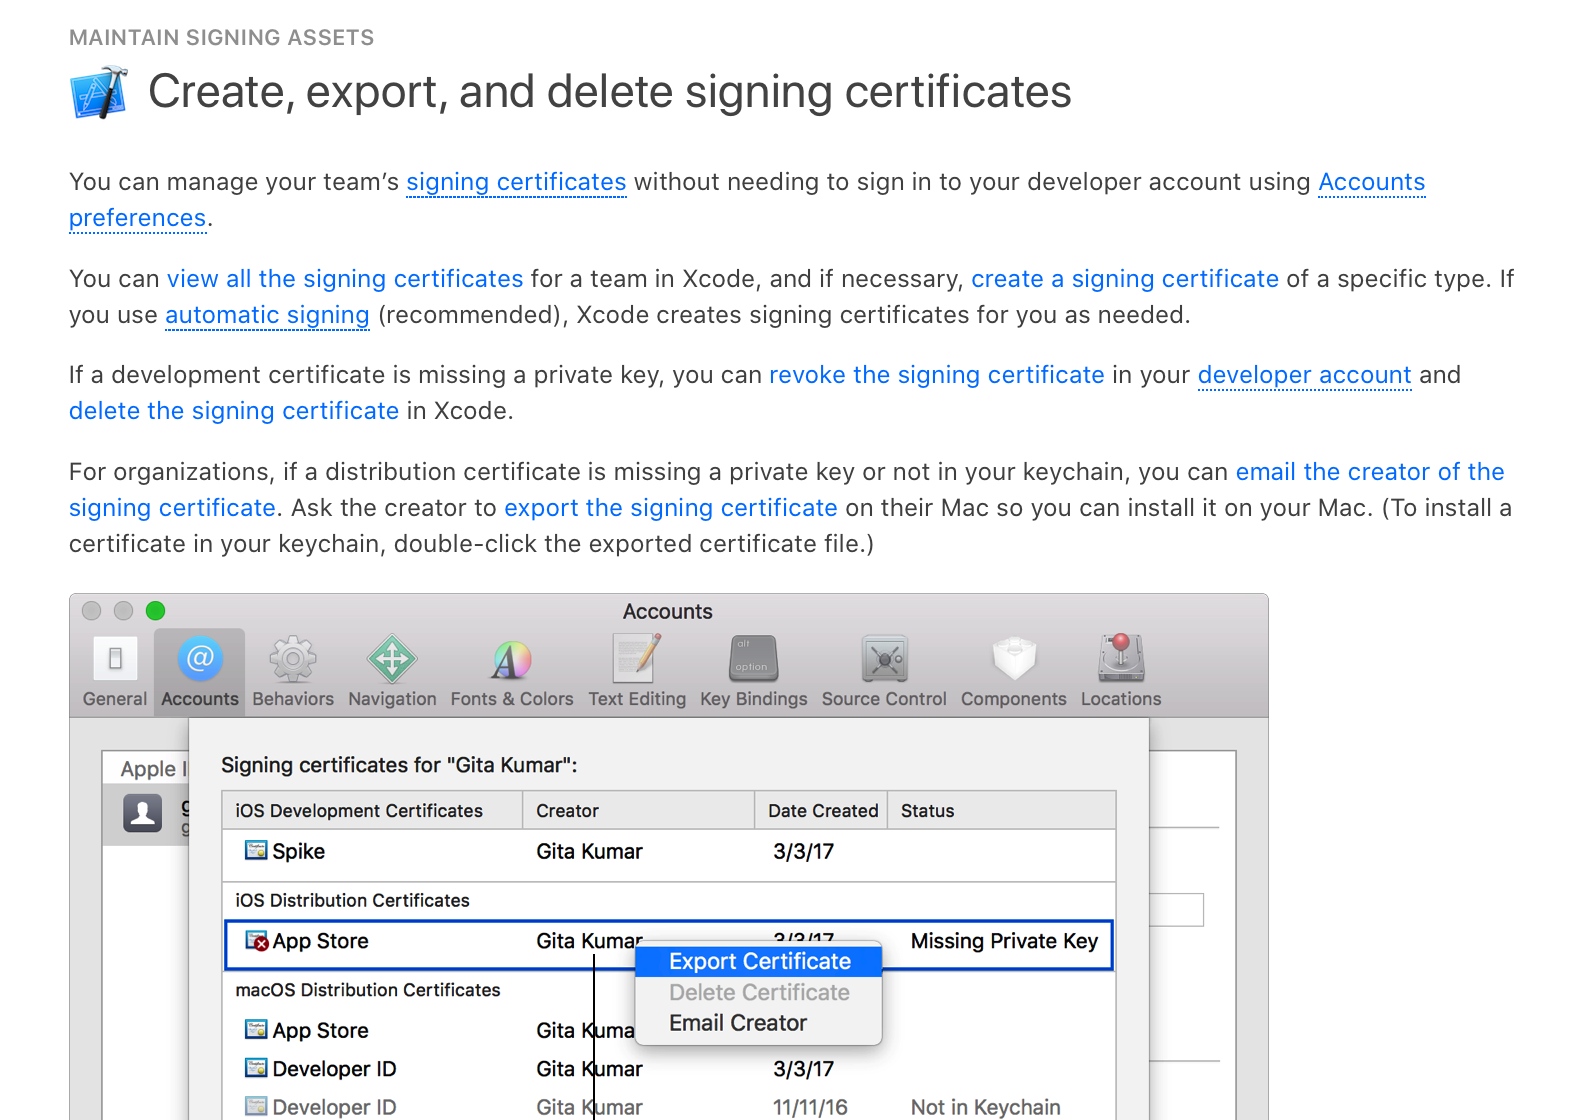Click the green zoom button of Accounts window
This screenshot has width=1570, height=1120.
pos(155,611)
